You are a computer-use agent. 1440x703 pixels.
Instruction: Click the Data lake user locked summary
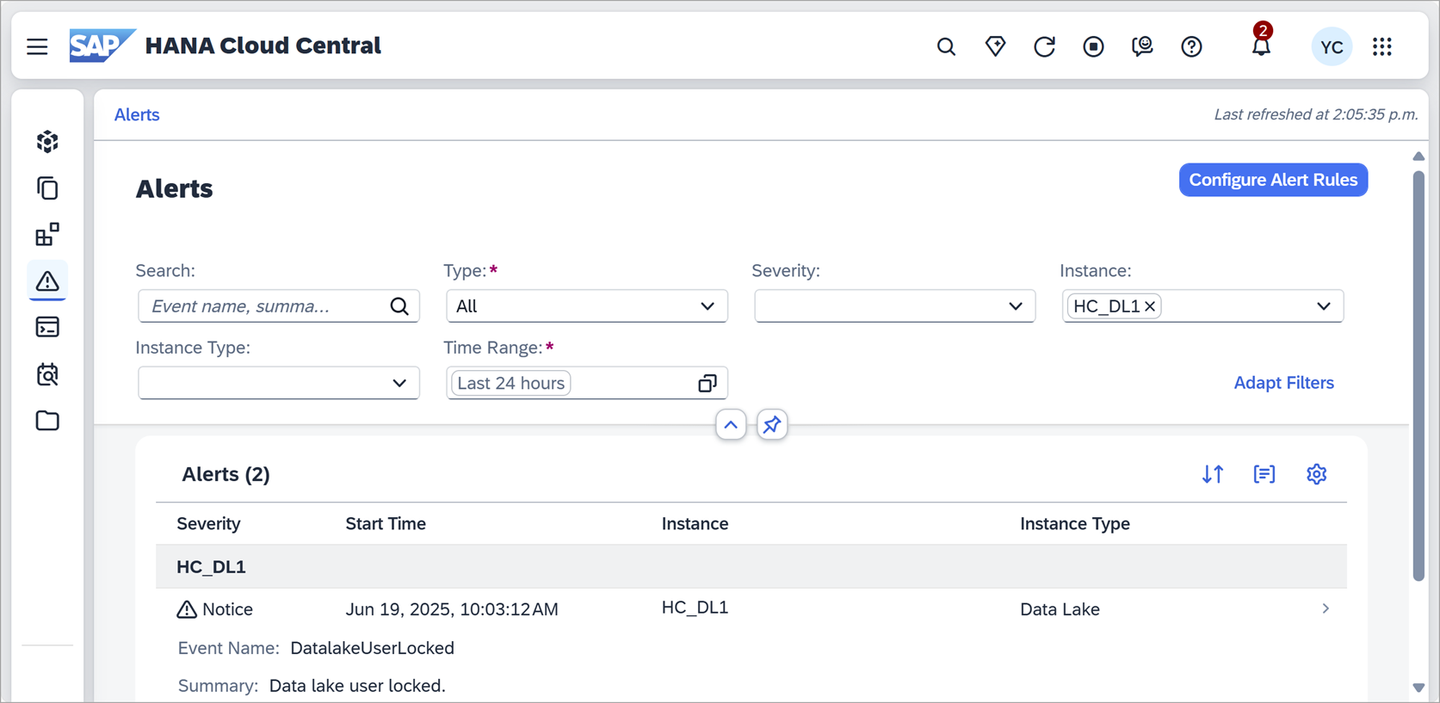tap(357, 686)
